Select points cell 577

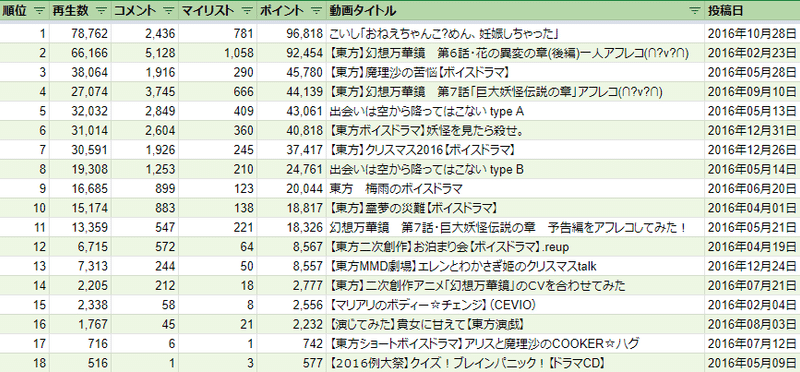click(292, 363)
